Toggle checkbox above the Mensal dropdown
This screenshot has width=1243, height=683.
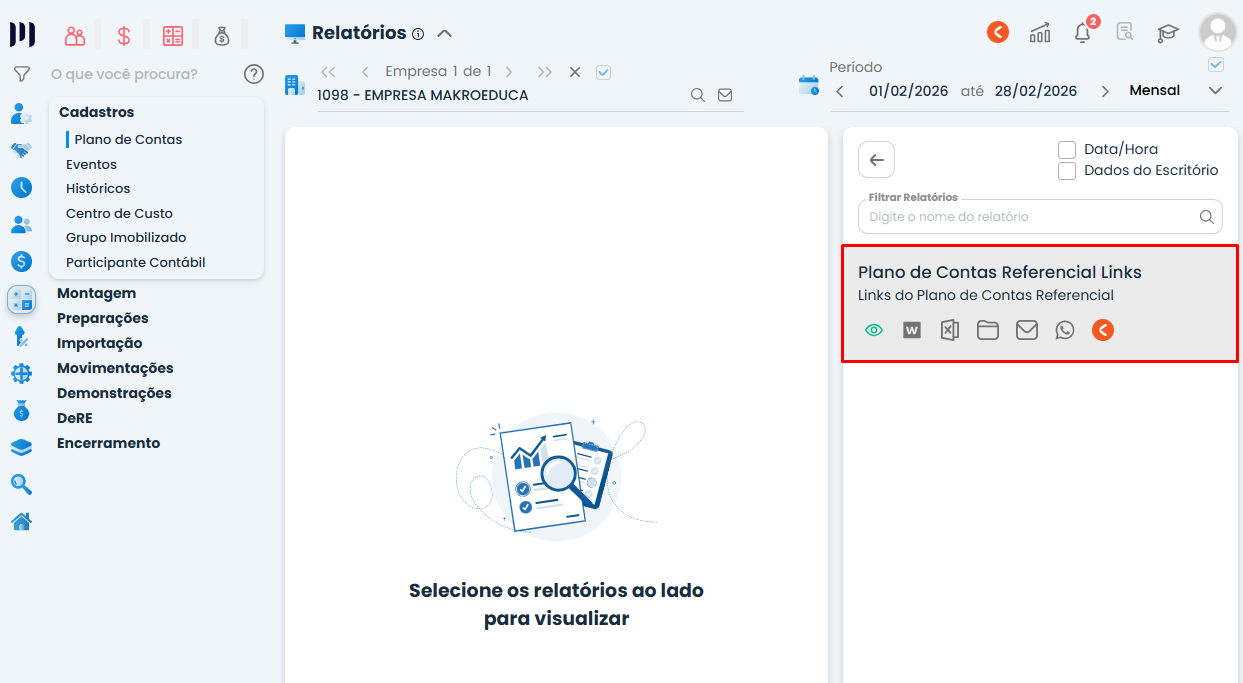(x=1216, y=65)
